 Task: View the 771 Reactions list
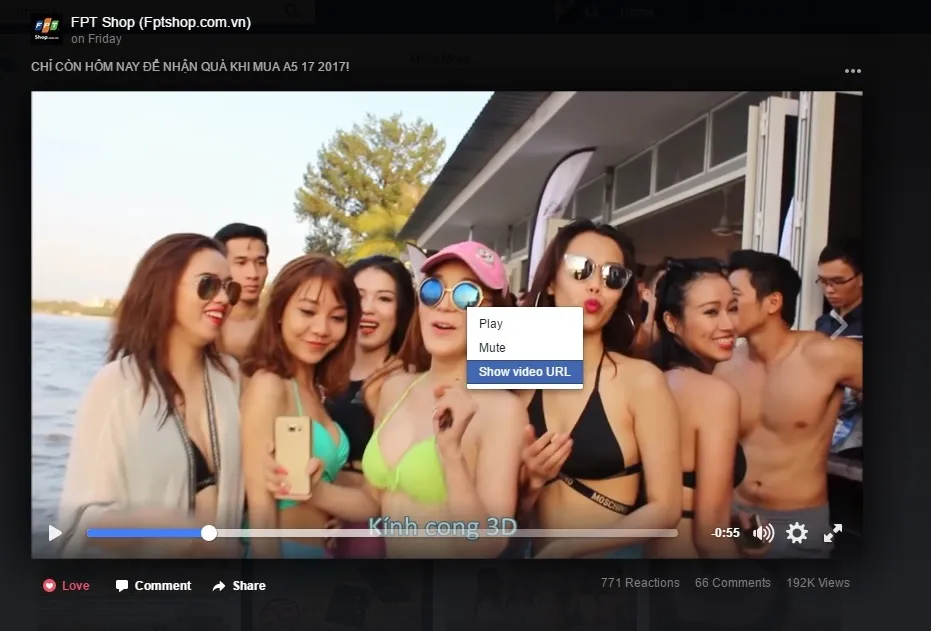pos(639,582)
